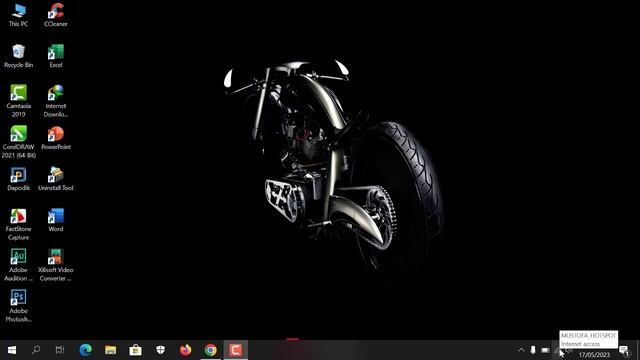The image size is (640, 360).
Task: Select the Camtasia 2019 shortcut
Action: [18, 101]
